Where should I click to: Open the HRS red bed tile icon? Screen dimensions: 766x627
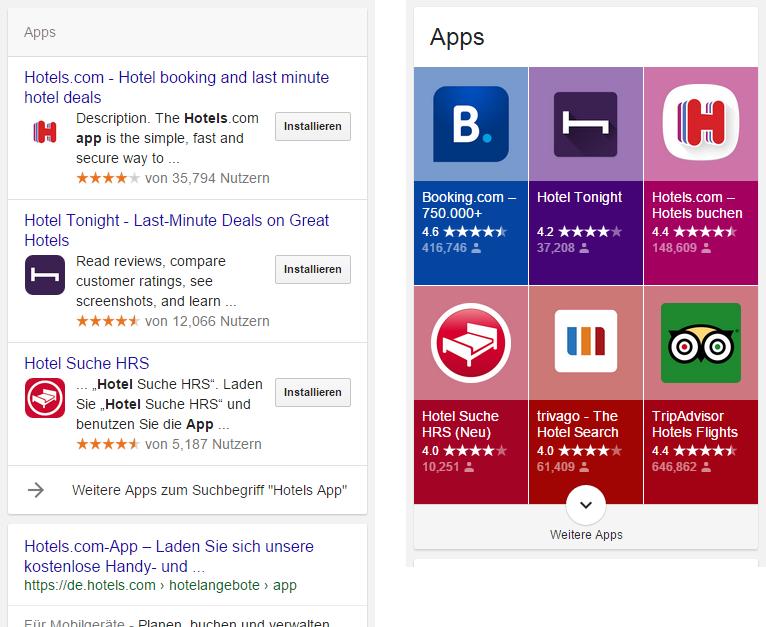[471, 343]
